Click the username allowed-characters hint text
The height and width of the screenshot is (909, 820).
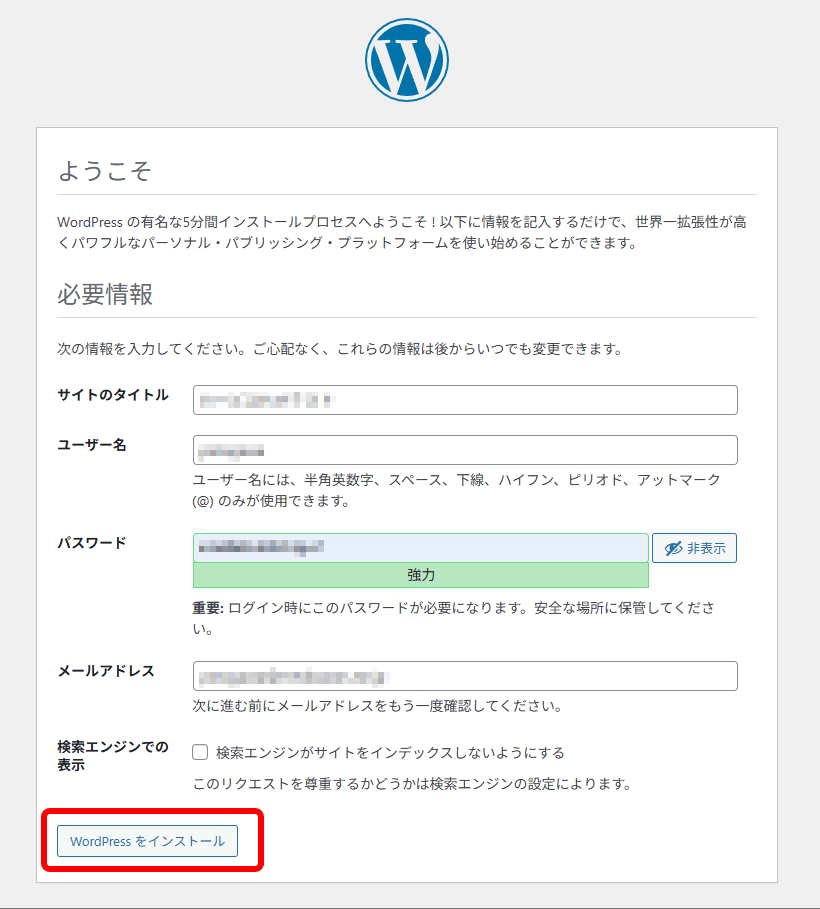pos(456,490)
